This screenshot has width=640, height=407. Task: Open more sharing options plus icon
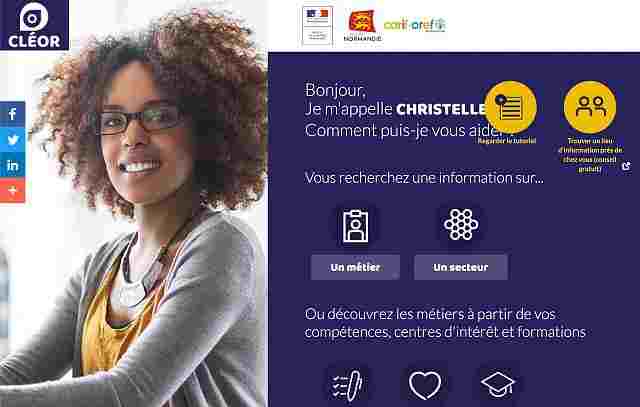[x=12, y=190]
